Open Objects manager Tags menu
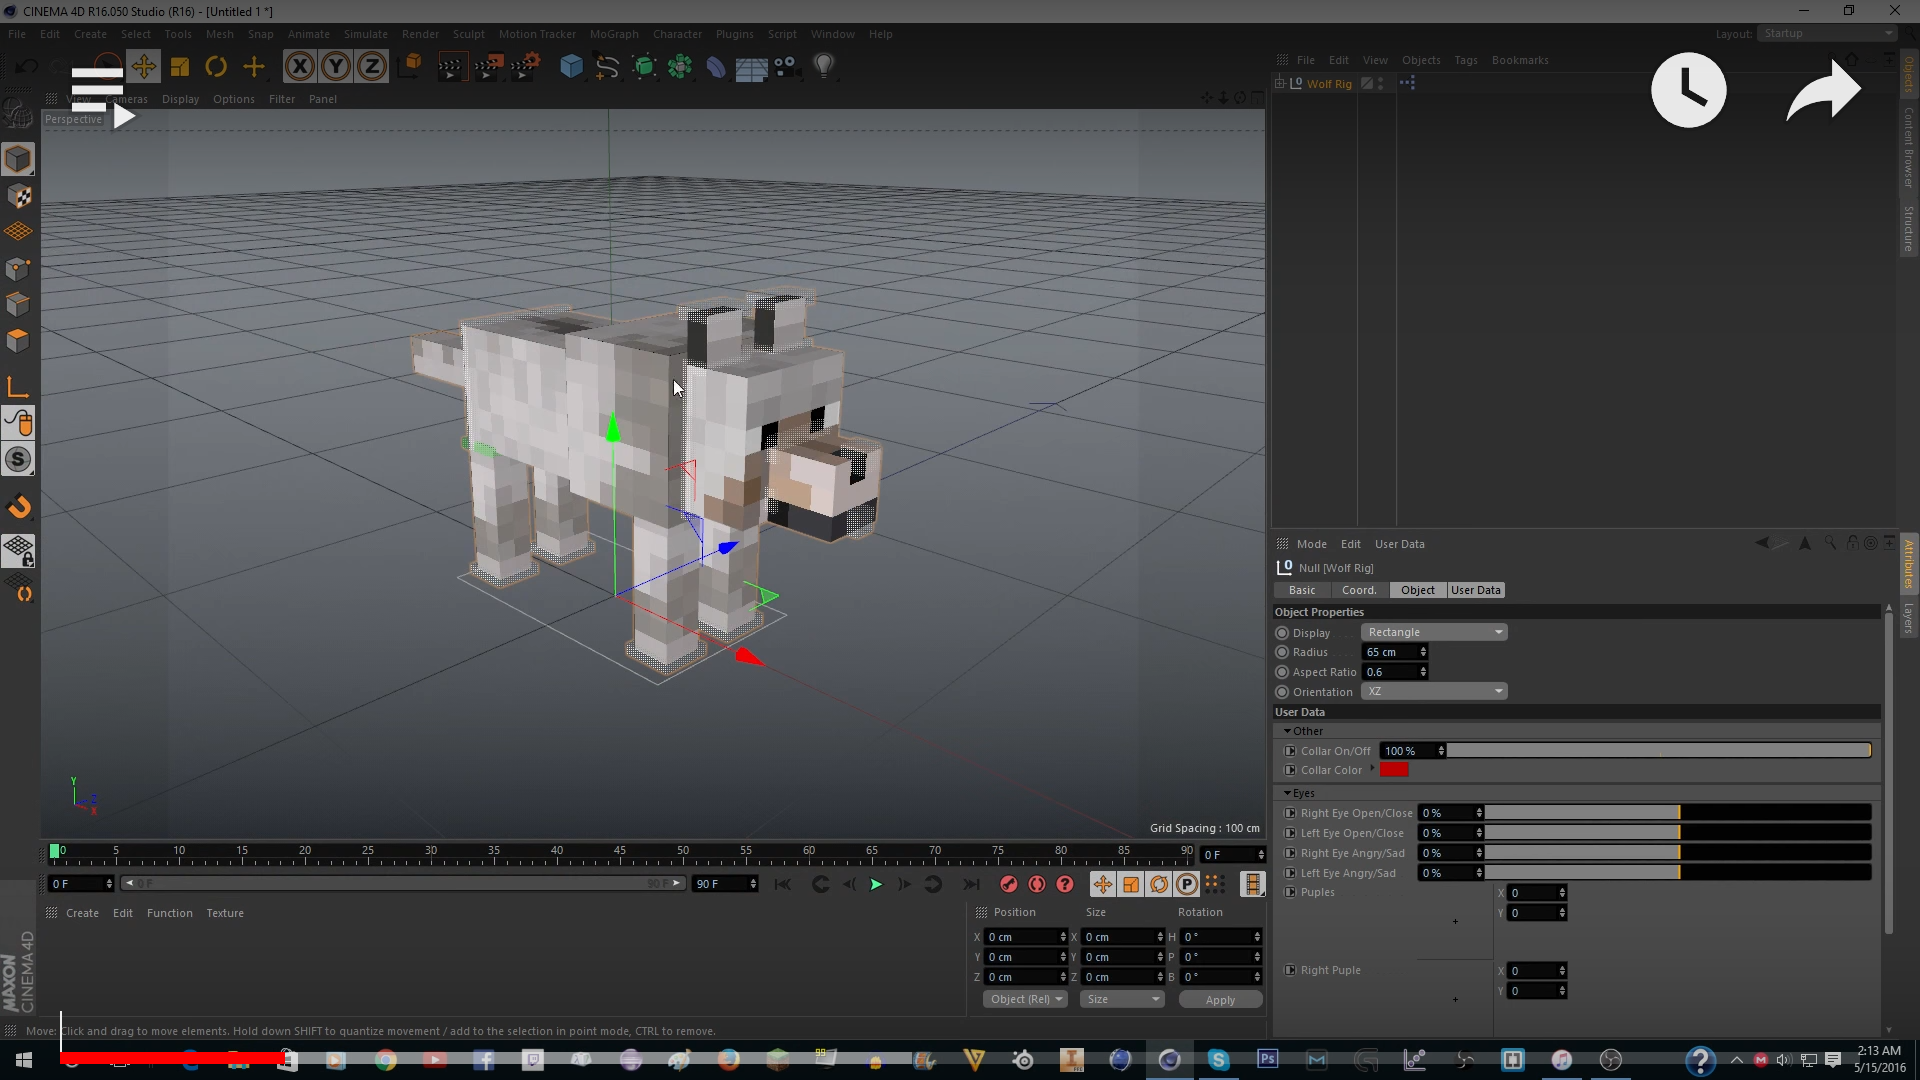This screenshot has height=1080, width=1920. pos(1466,60)
